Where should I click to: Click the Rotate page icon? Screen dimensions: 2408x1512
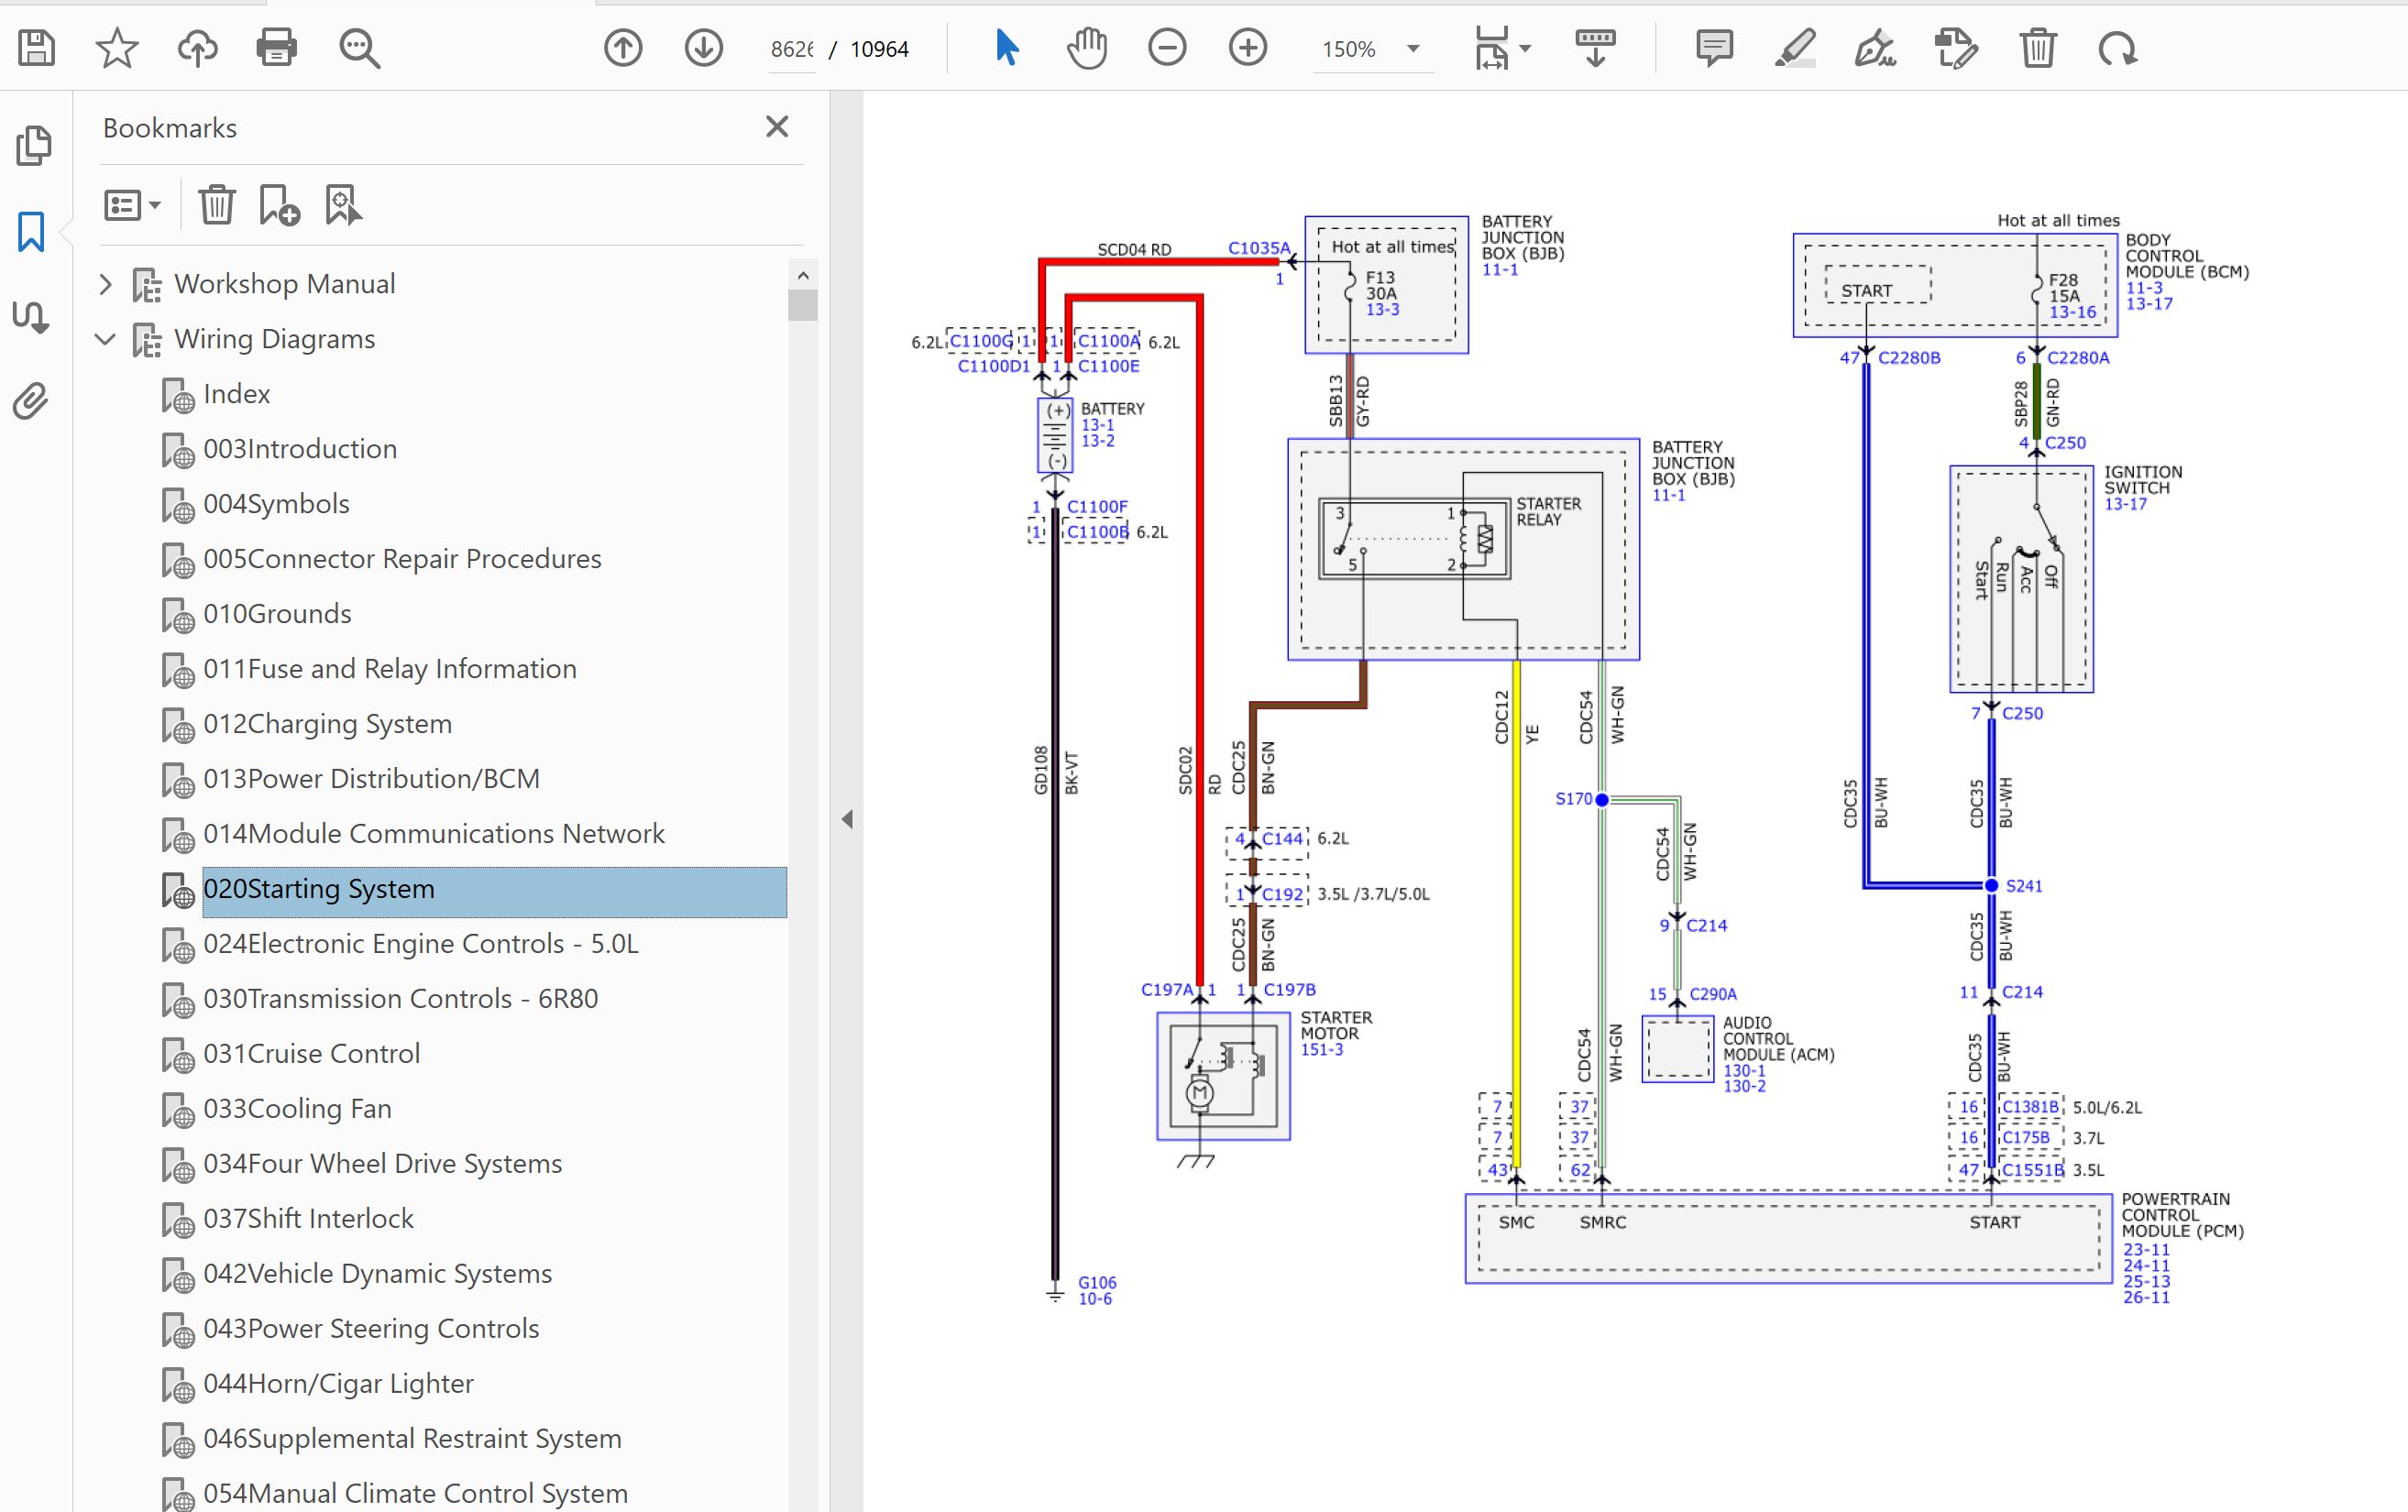point(2117,48)
